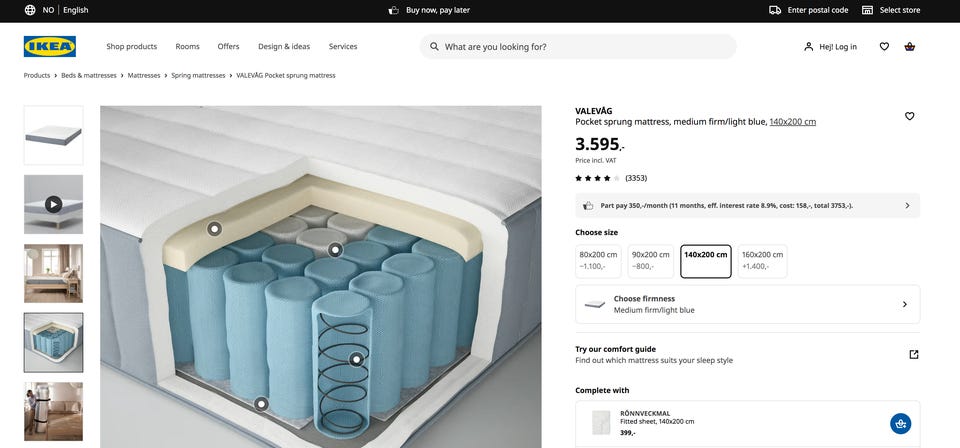The height and width of the screenshot is (448, 960).
Task: Select the 90x200 cm size option
Action: (x=651, y=261)
